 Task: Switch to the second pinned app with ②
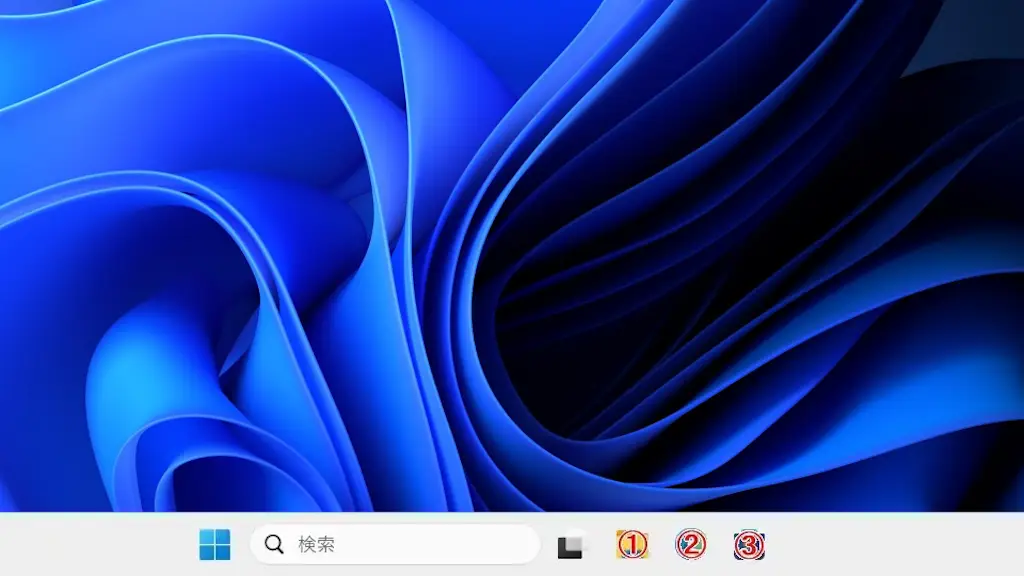[x=691, y=545]
